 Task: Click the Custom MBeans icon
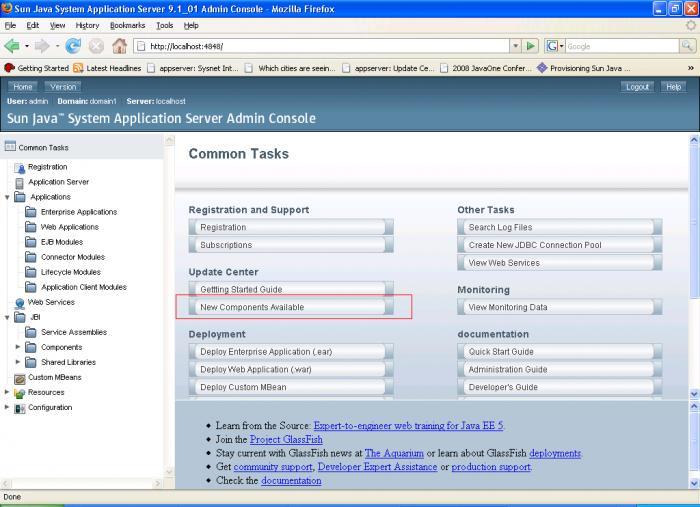(x=20, y=377)
